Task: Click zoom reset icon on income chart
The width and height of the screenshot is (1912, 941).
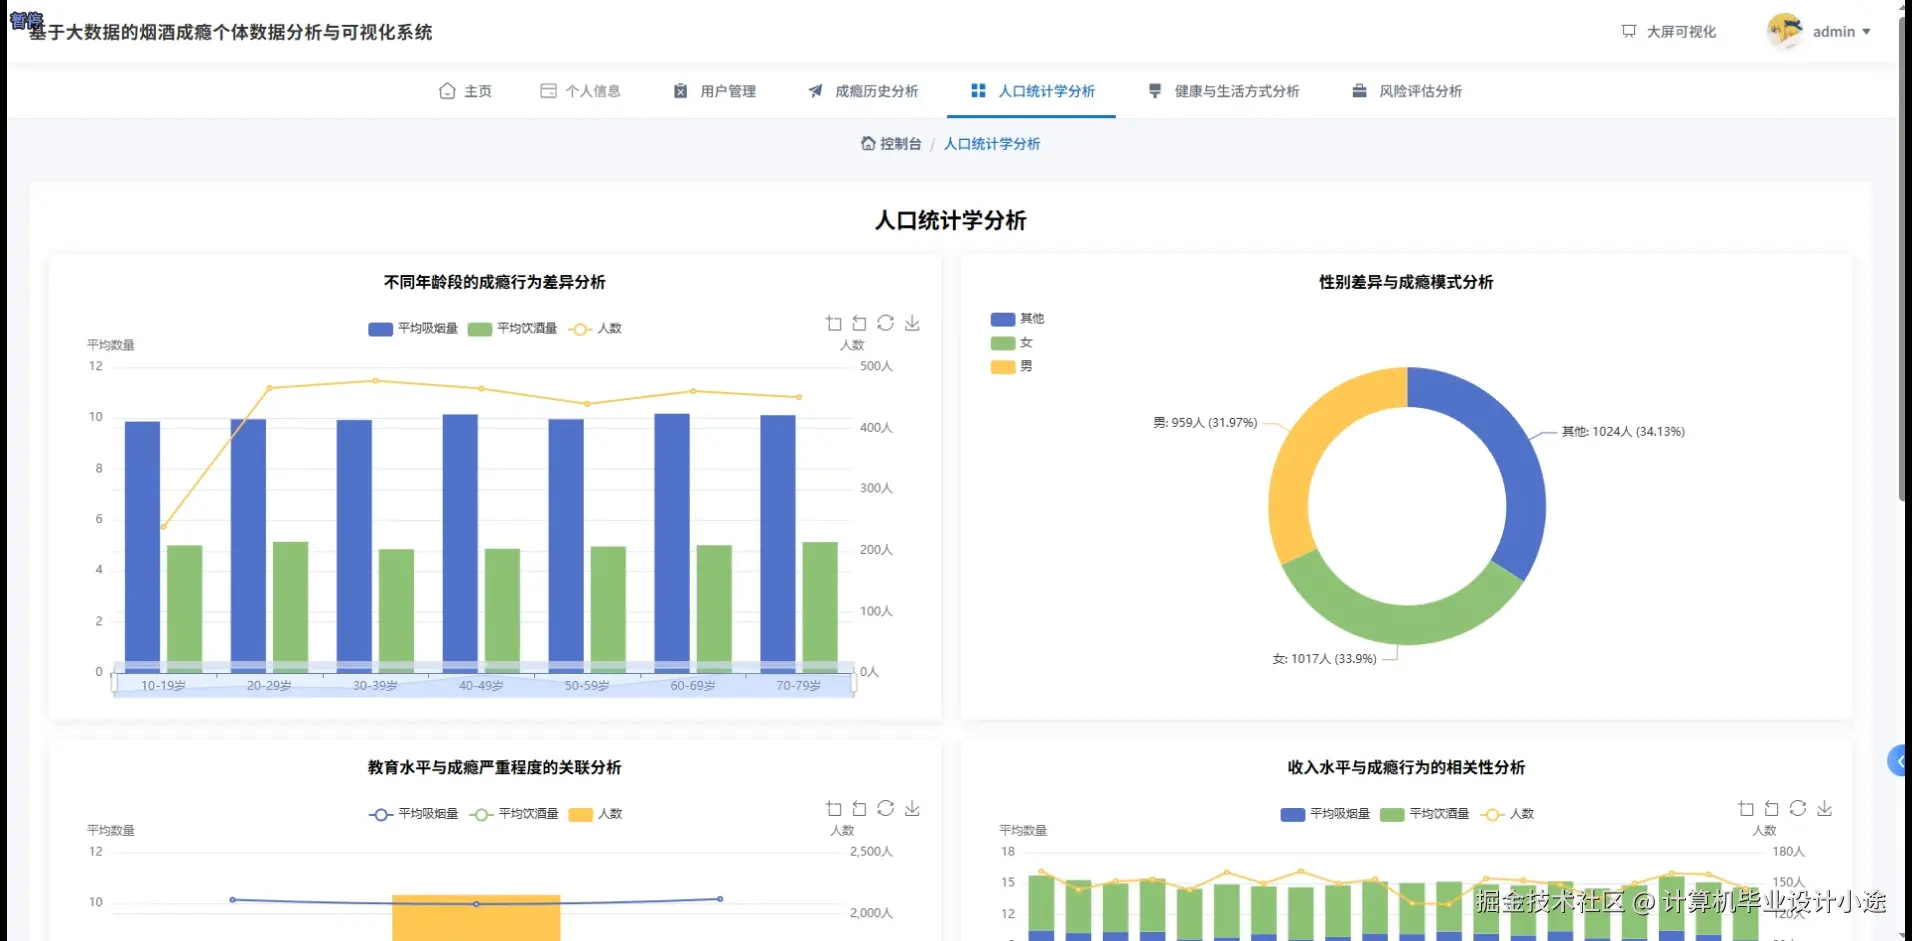Action: pos(1771,808)
